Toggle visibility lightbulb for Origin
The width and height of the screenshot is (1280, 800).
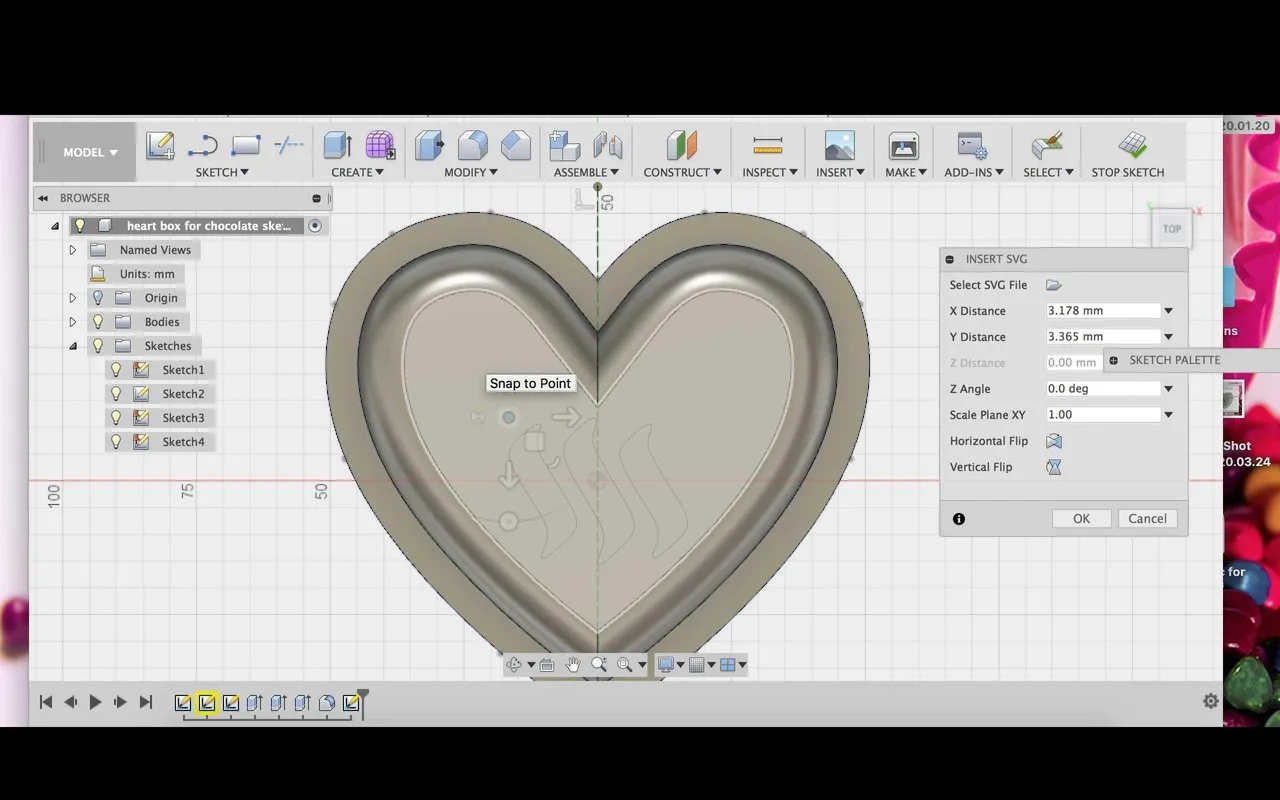click(98, 298)
